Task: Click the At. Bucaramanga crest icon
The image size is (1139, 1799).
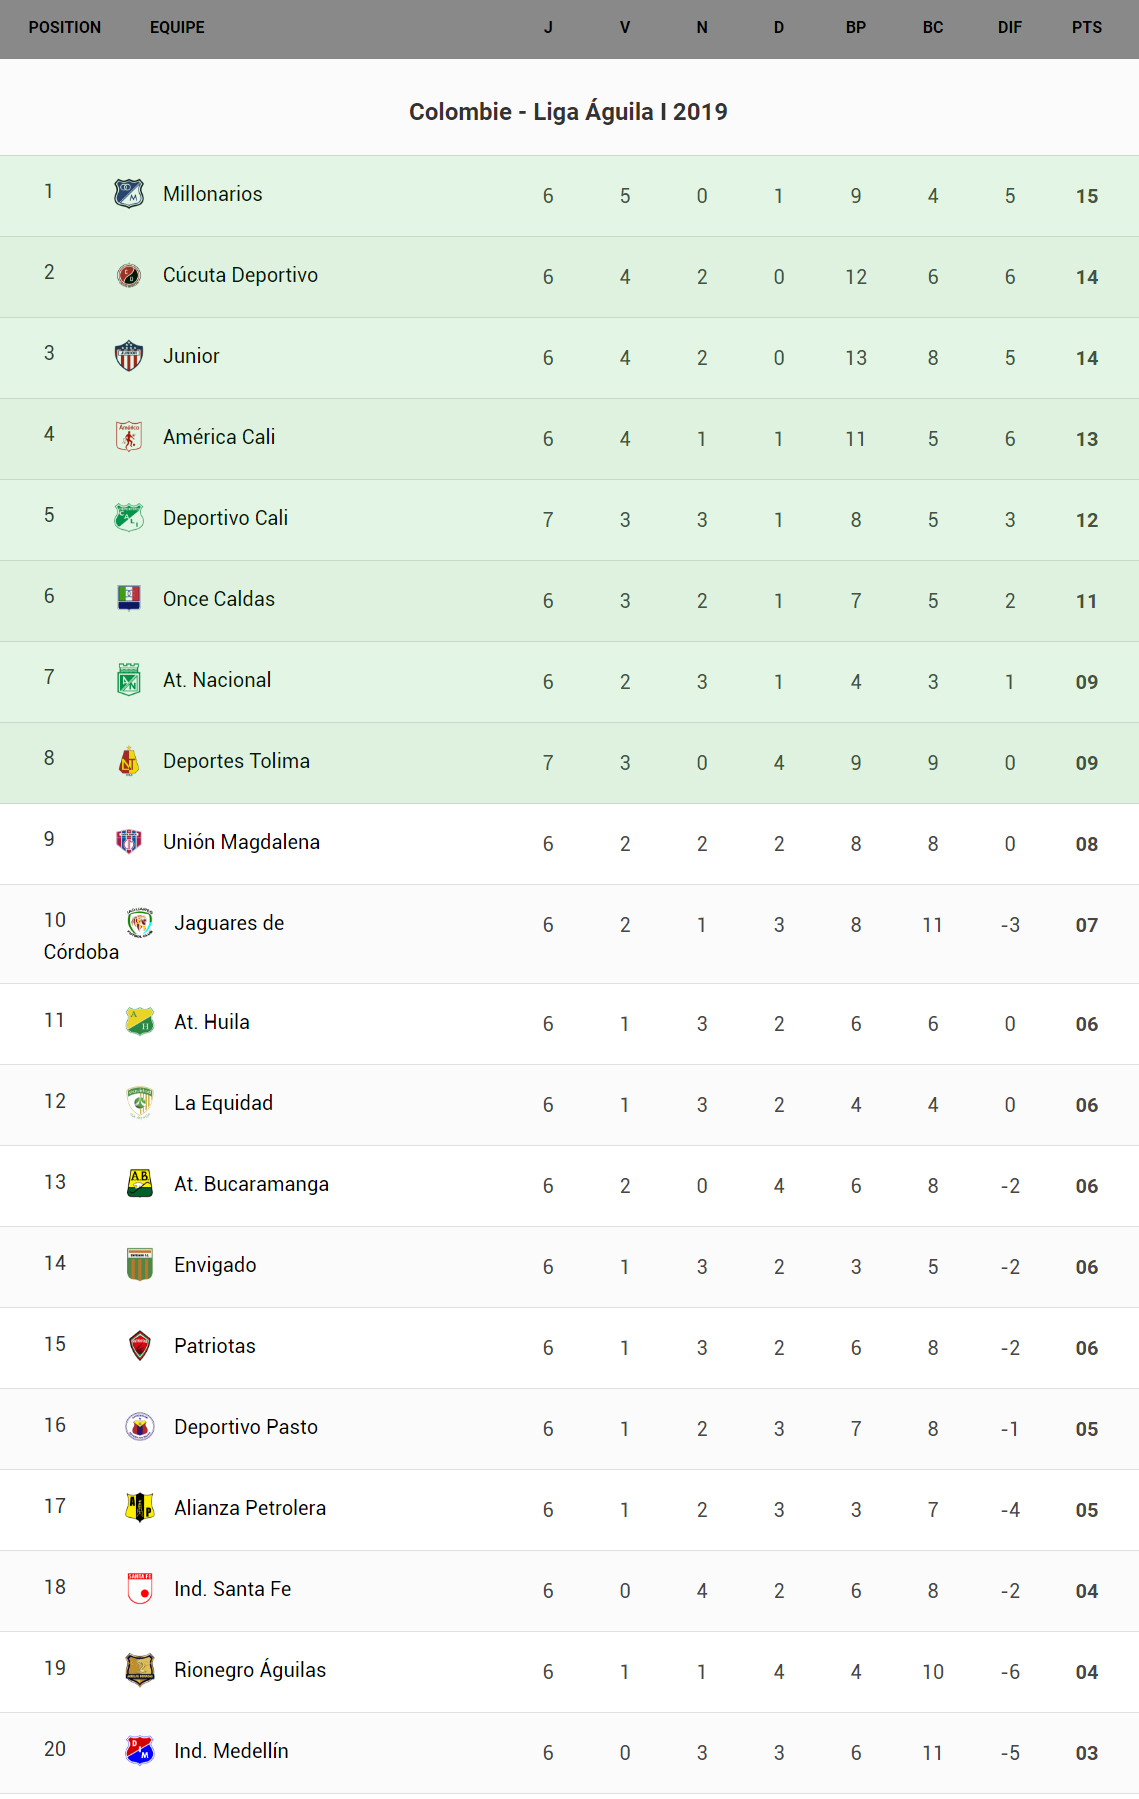Action: coord(140,1184)
